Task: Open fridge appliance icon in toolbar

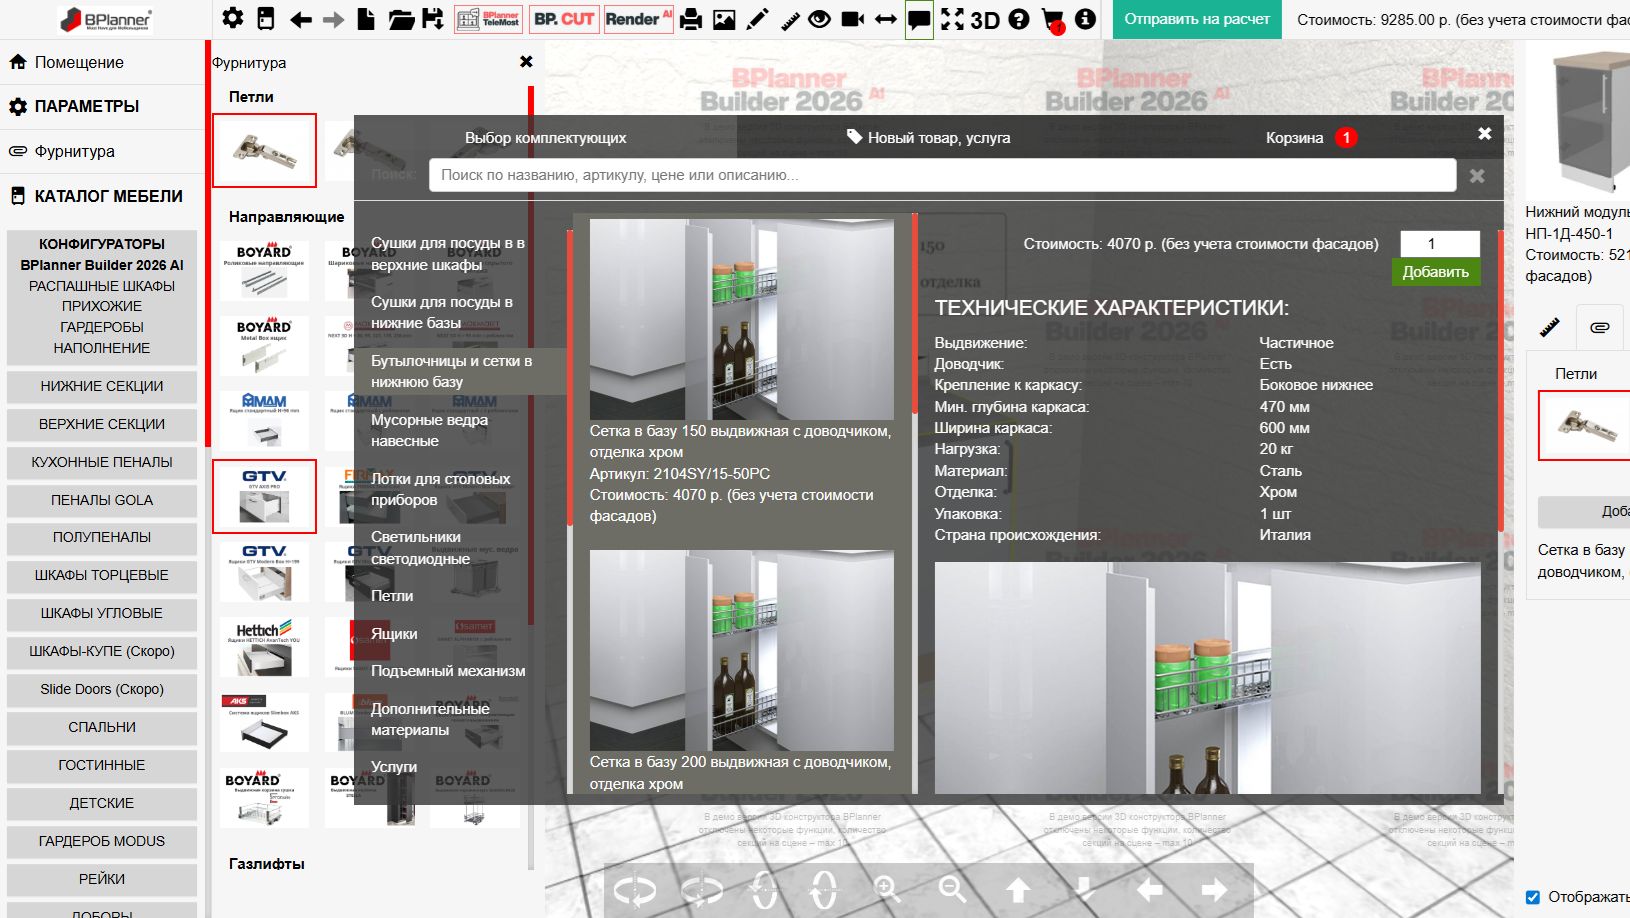Action: pos(265,18)
